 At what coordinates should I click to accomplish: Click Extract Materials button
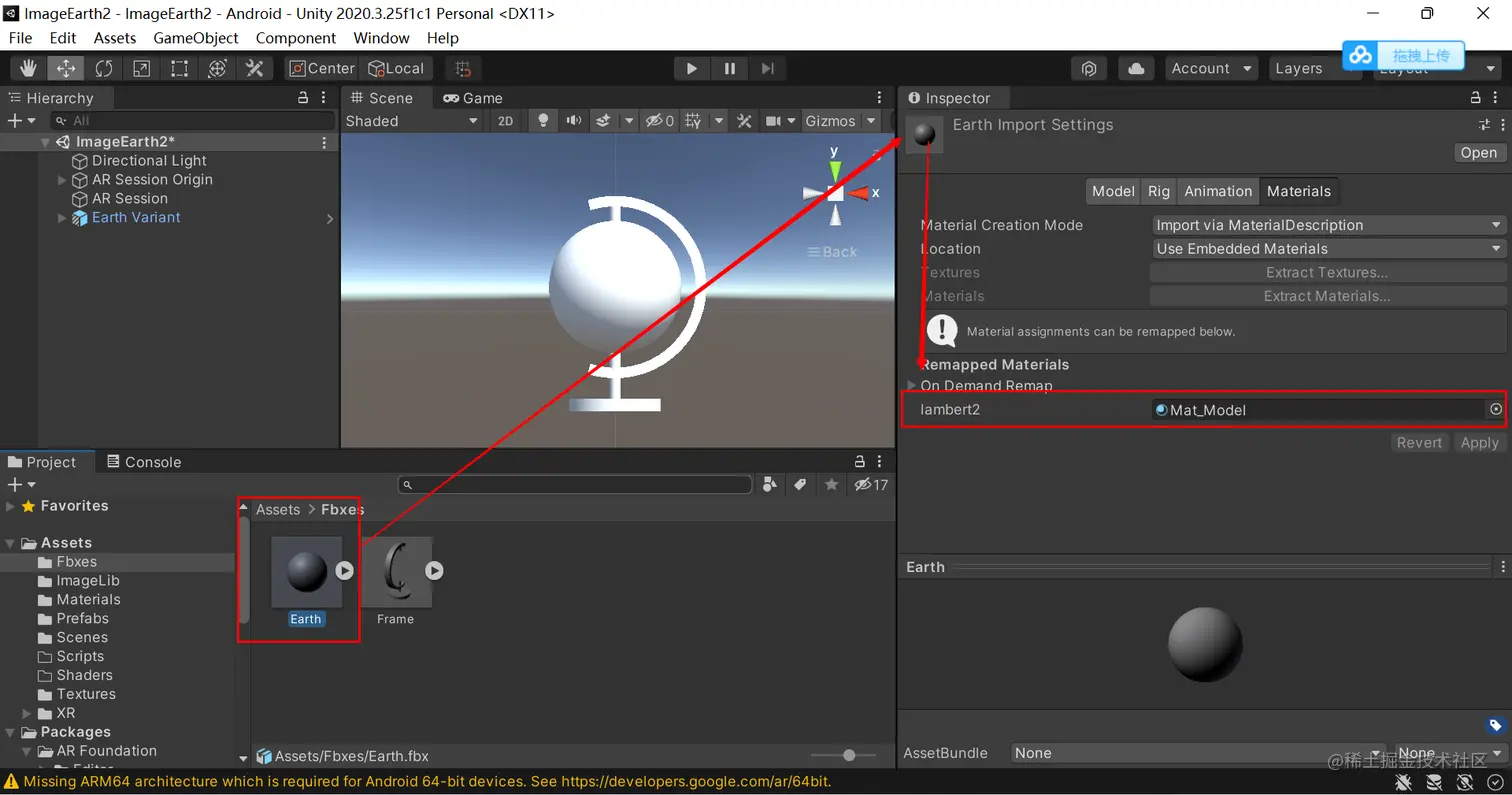1327,296
